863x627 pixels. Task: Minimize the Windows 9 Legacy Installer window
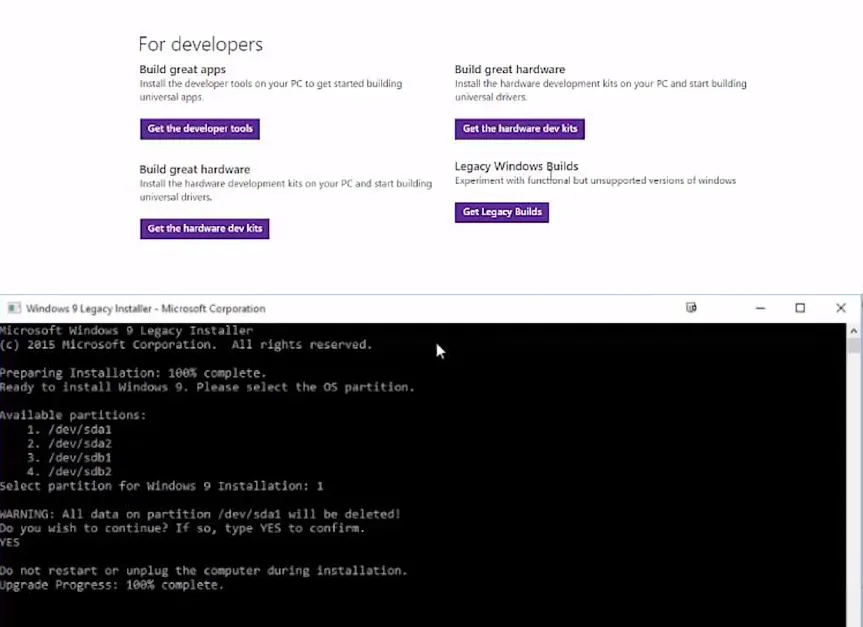pyautogui.click(x=759, y=308)
